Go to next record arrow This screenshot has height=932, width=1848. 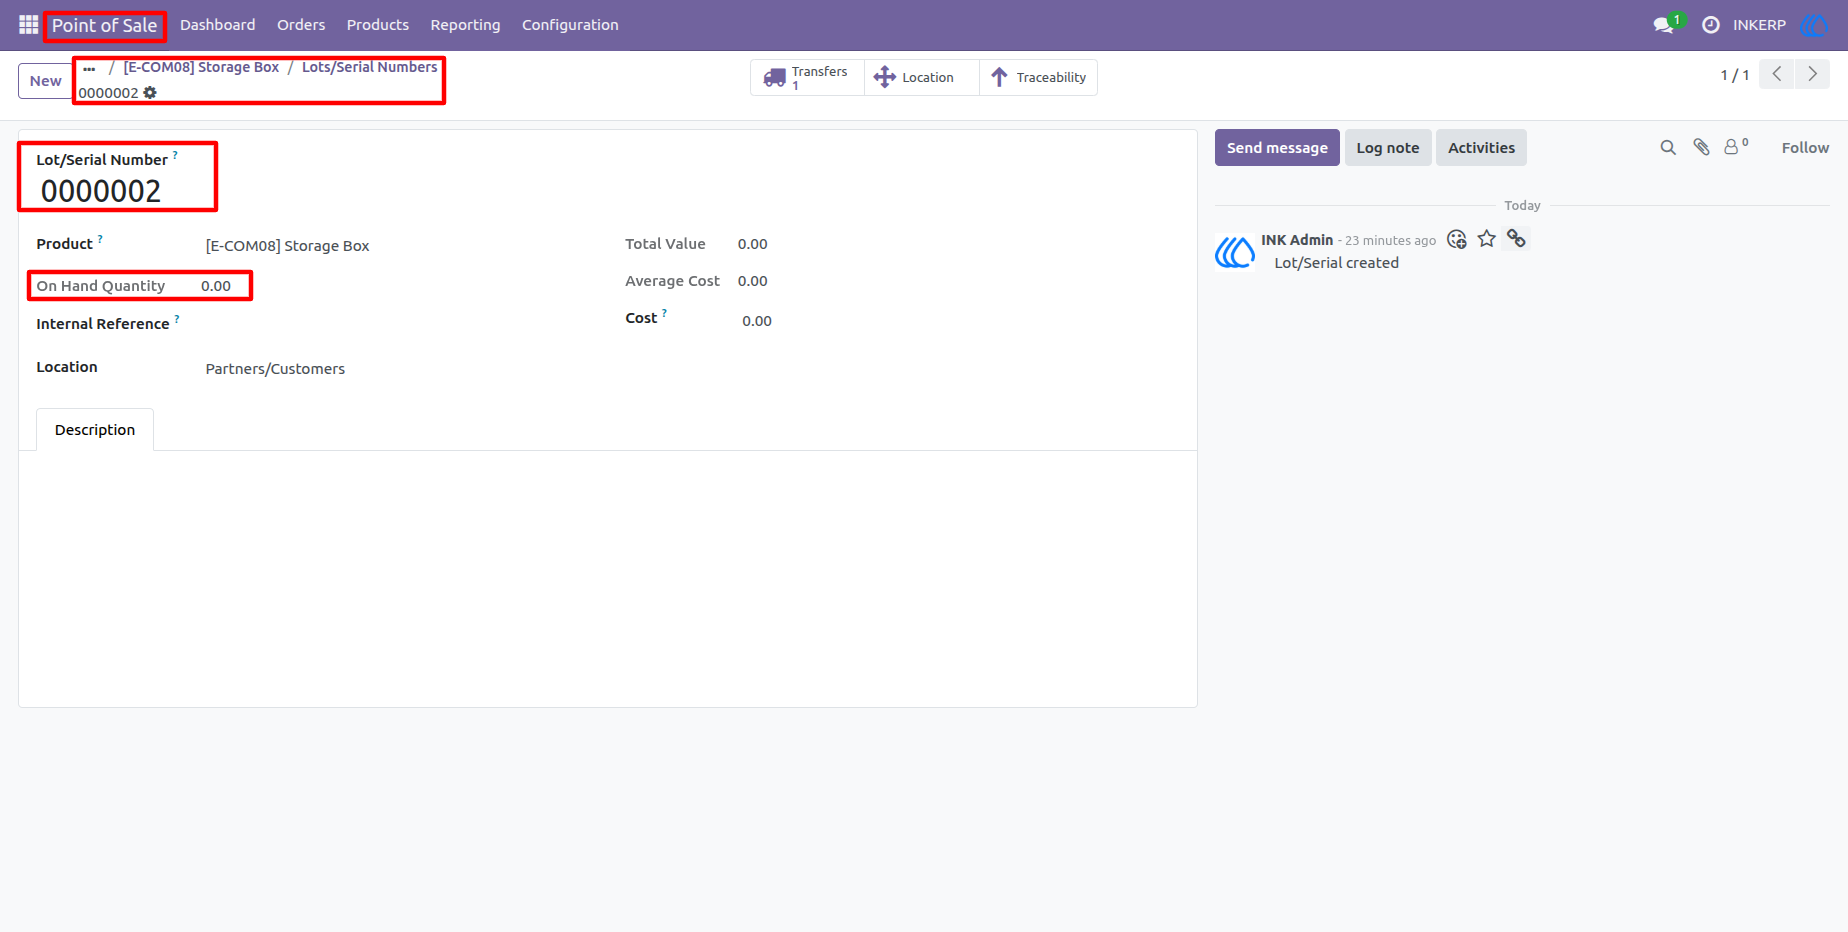1812,74
